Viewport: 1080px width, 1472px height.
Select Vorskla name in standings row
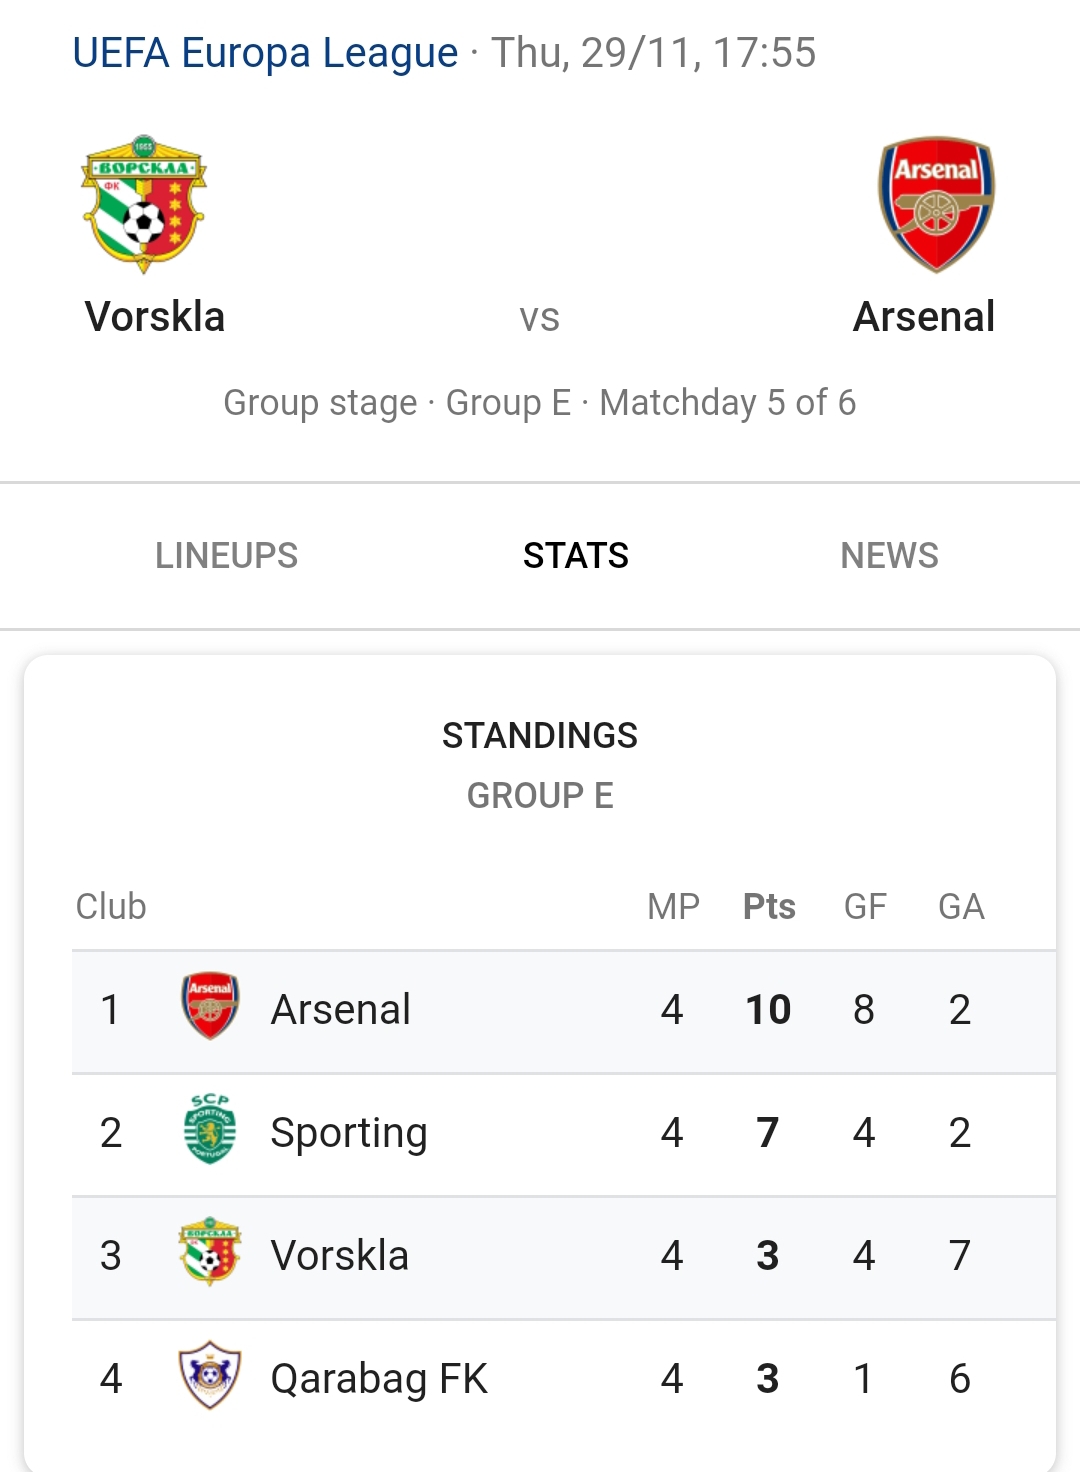tap(339, 1256)
